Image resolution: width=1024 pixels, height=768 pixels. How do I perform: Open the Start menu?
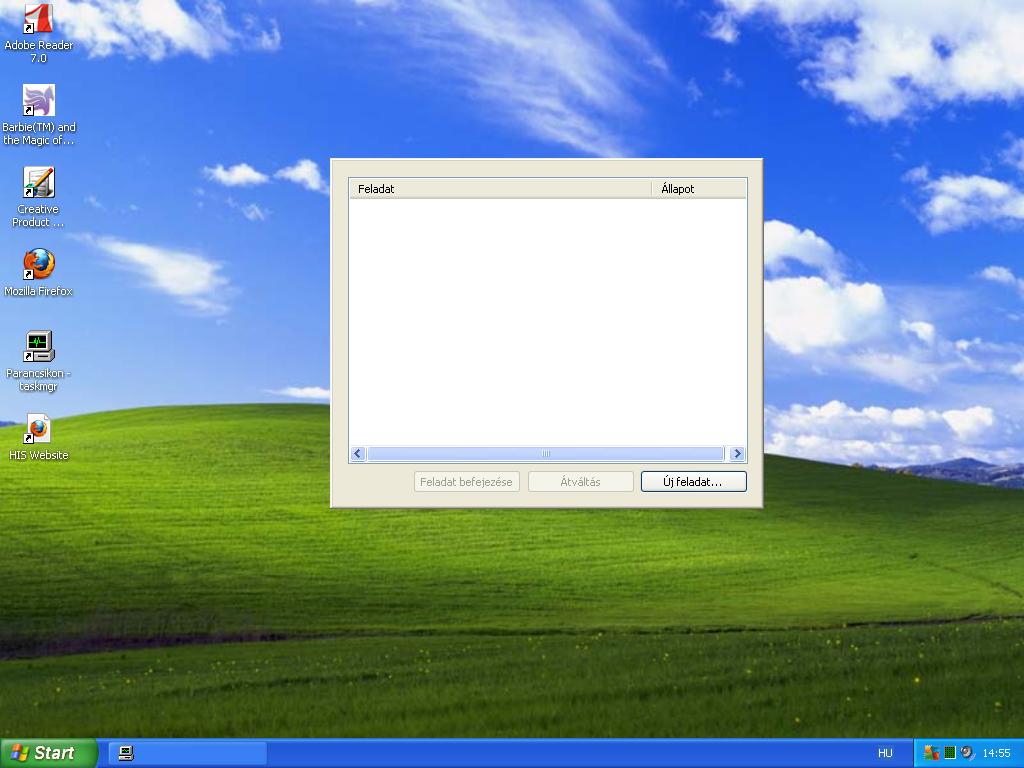(x=48, y=753)
